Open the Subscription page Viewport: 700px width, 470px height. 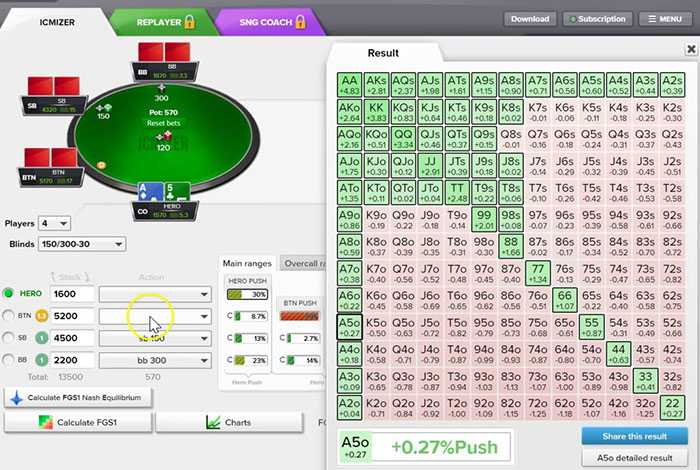(x=598, y=19)
